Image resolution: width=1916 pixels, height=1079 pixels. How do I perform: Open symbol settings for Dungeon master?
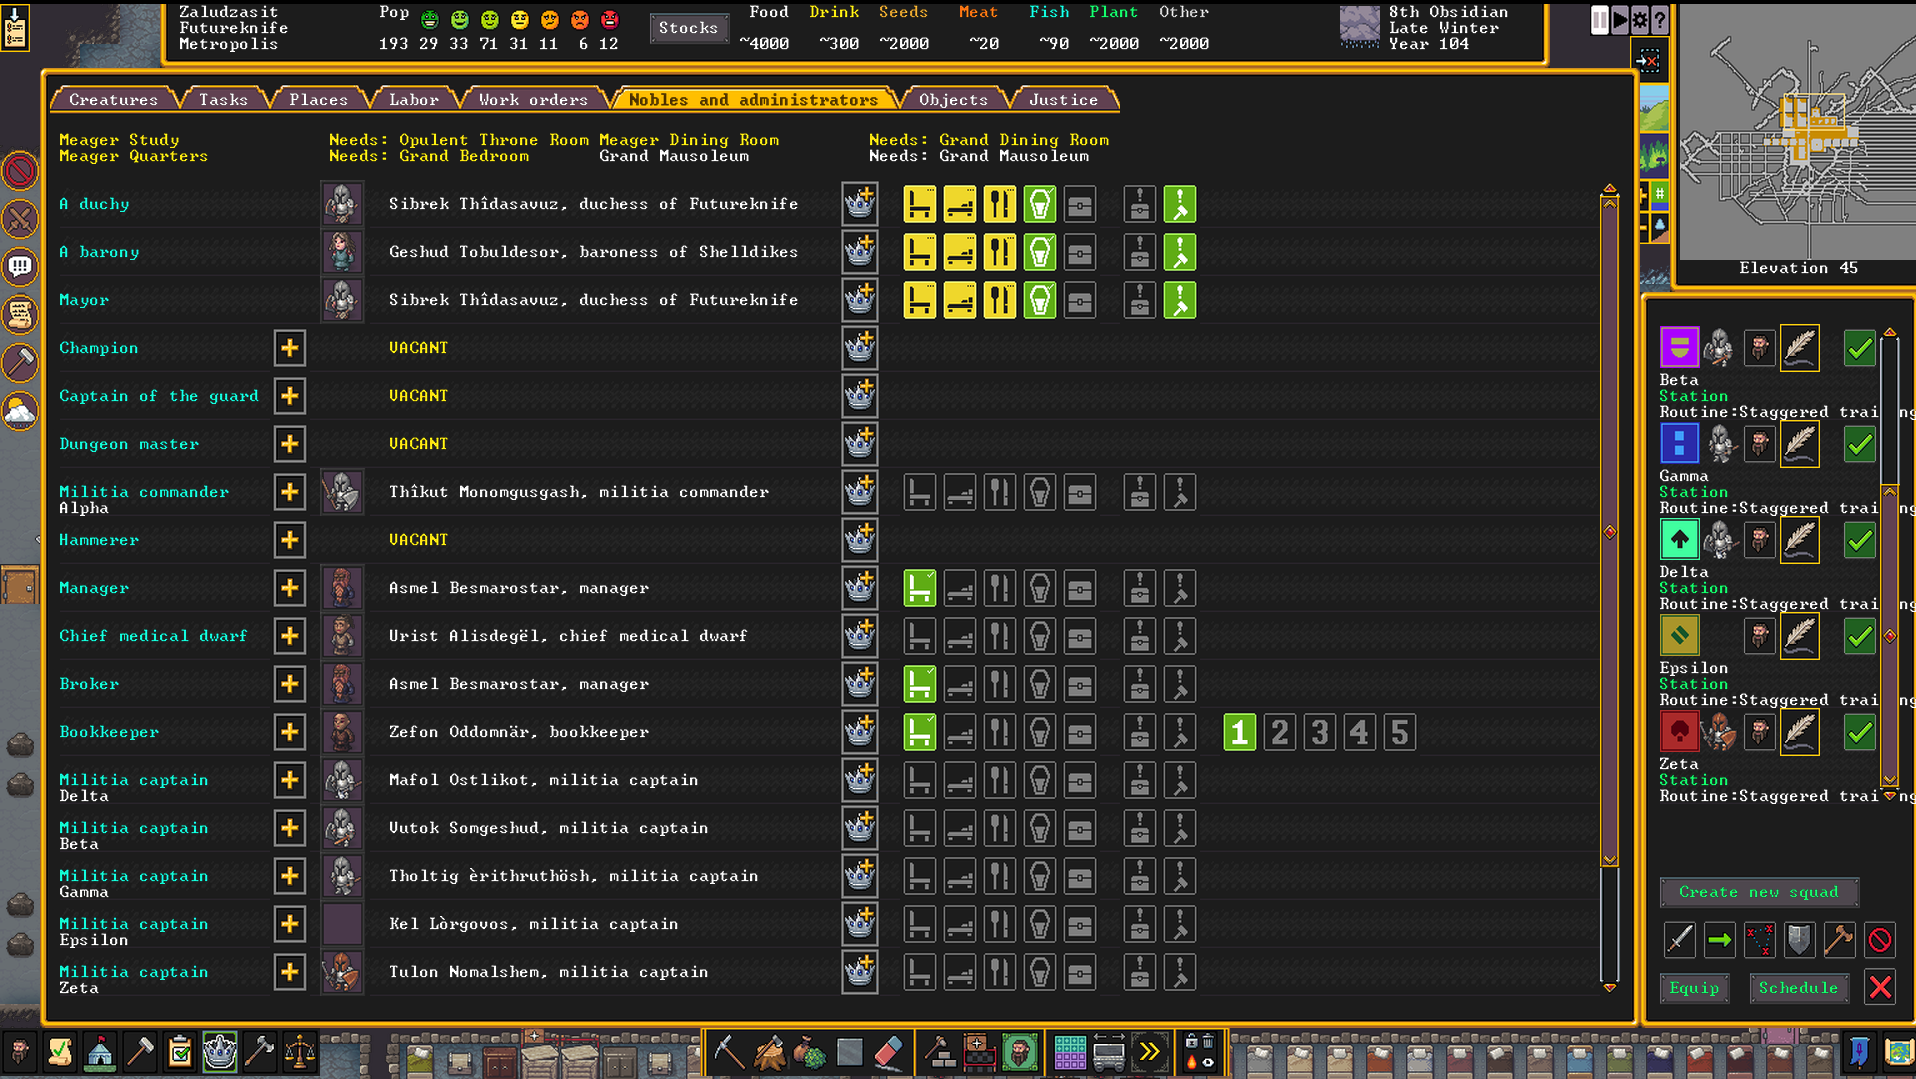click(859, 443)
